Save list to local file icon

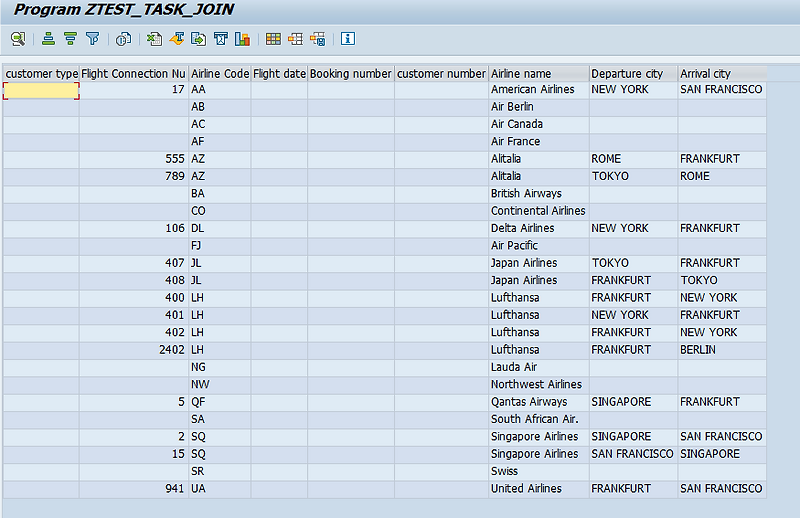point(198,39)
